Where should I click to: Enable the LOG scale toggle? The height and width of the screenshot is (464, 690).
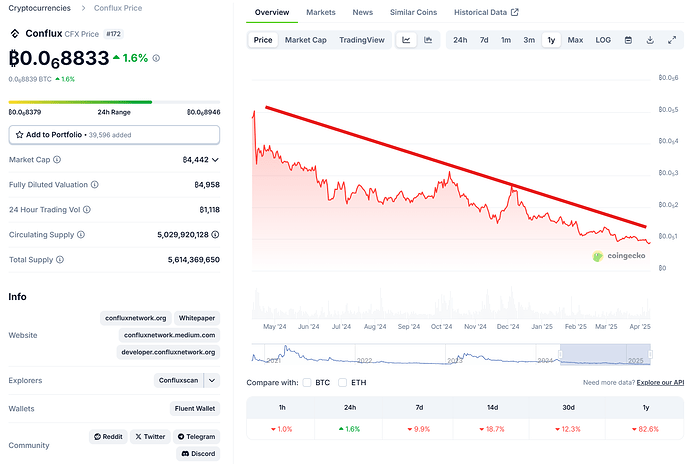(x=603, y=40)
